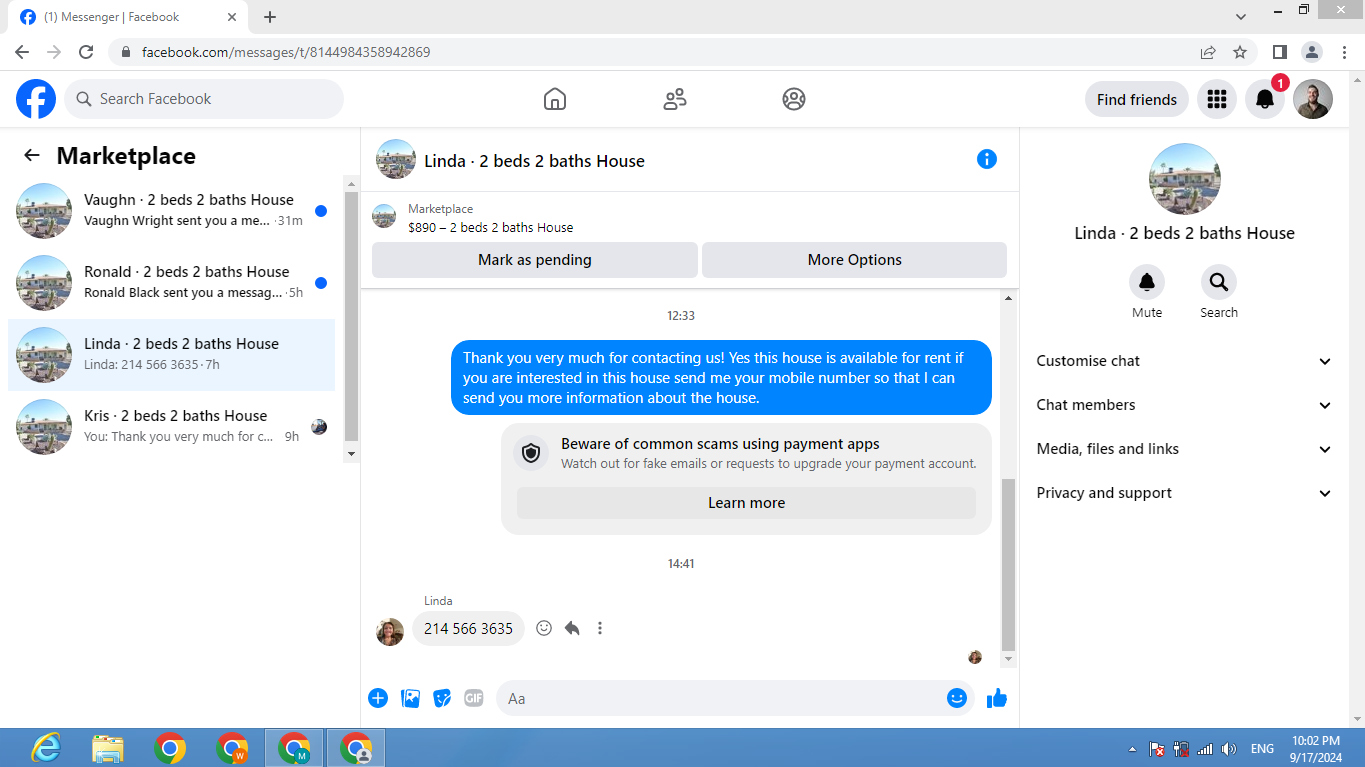Mute the Linda conversation
Screen dimensions: 1365x767
tap(1147, 282)
